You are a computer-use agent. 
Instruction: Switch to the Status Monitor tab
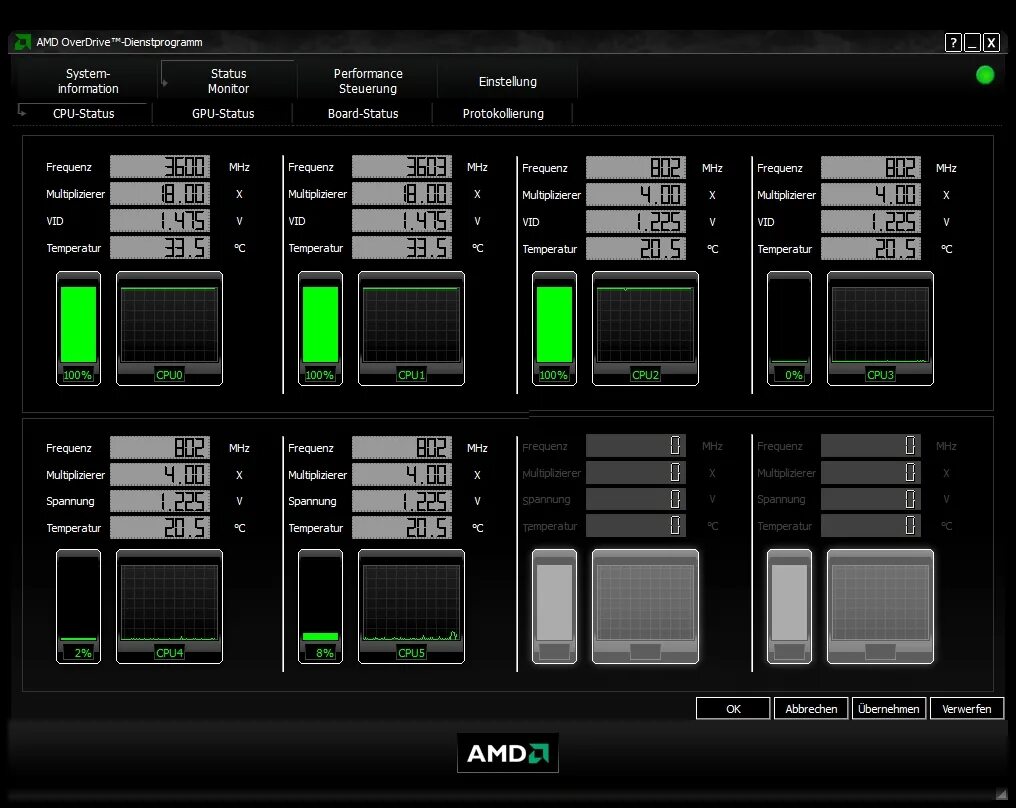tap(228, 81)
